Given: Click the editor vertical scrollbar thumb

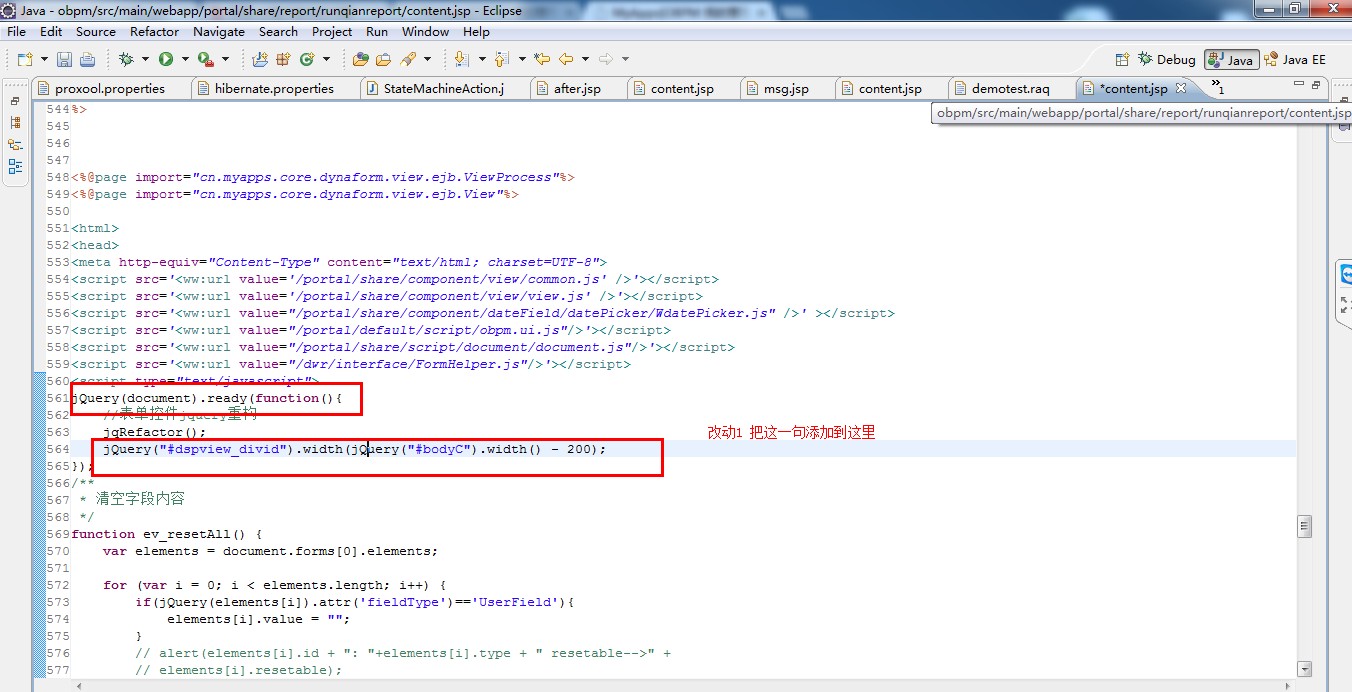Looking at the screenshot, I should tap(1303, 526).
